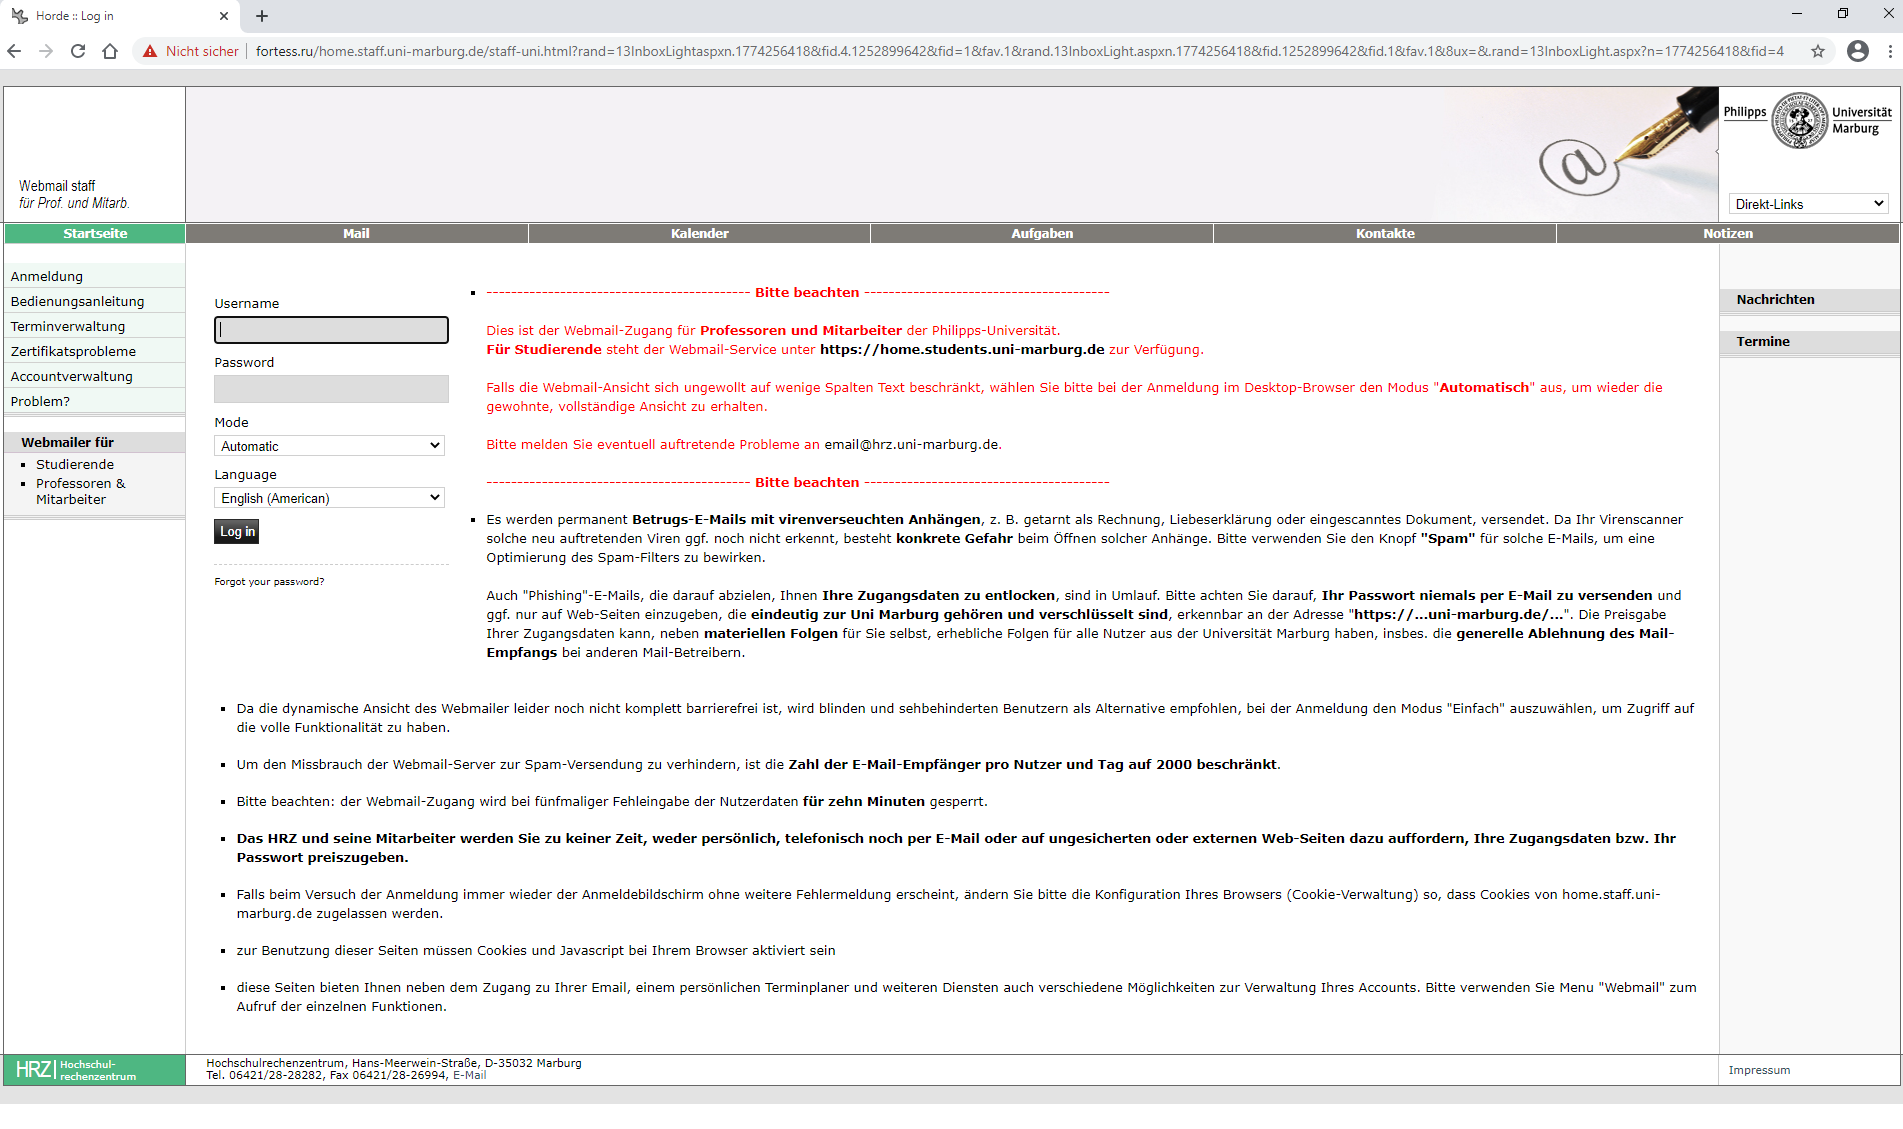Click the browser forward arrow
1903x1129 pixels.
click(46, 51)
